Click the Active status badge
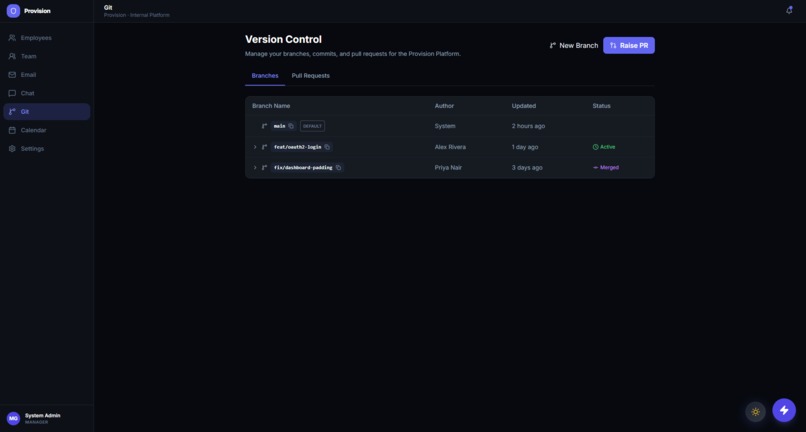806x432 pixels. 604,147
